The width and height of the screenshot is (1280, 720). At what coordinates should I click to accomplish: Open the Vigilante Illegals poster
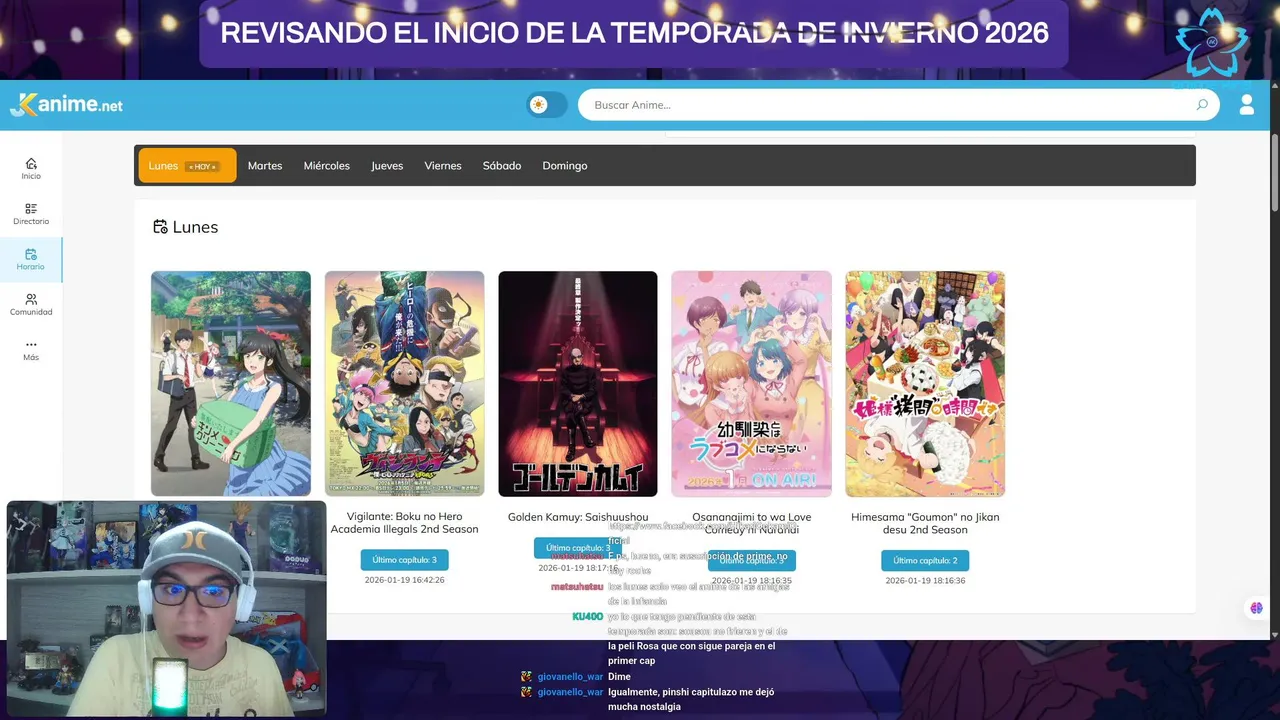click(404, 384)
